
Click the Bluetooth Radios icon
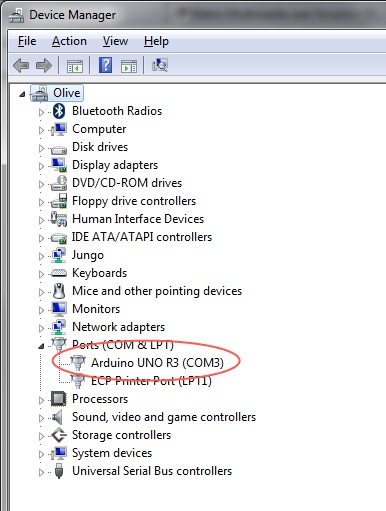tap(59, 111)
